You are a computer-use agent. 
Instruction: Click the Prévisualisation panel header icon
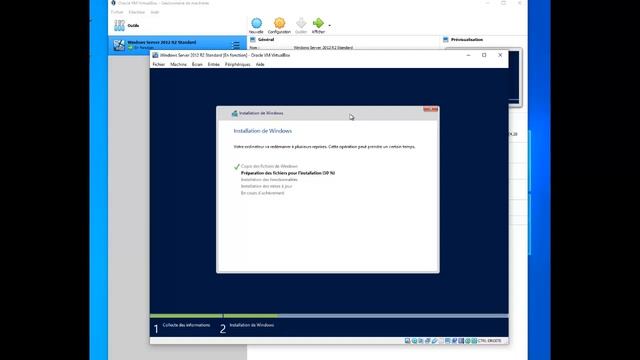pos(446,40)
